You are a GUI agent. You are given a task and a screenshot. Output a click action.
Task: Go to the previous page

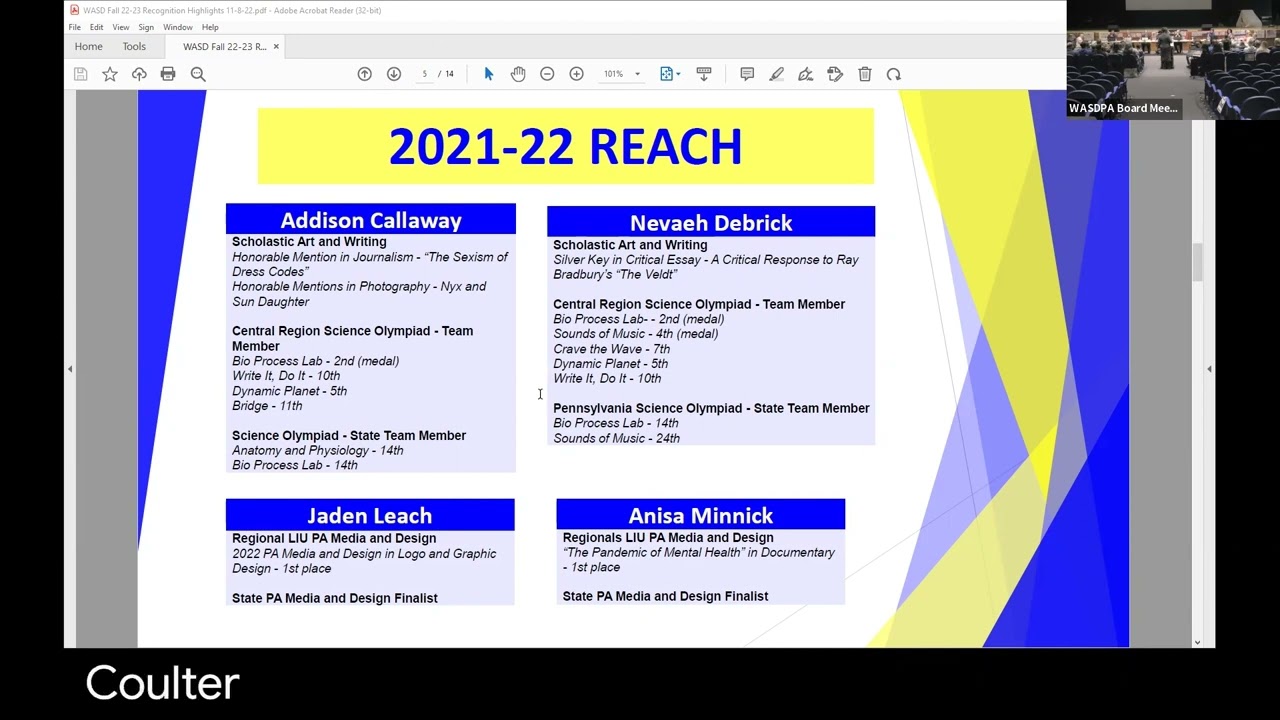tap(365, 74)
